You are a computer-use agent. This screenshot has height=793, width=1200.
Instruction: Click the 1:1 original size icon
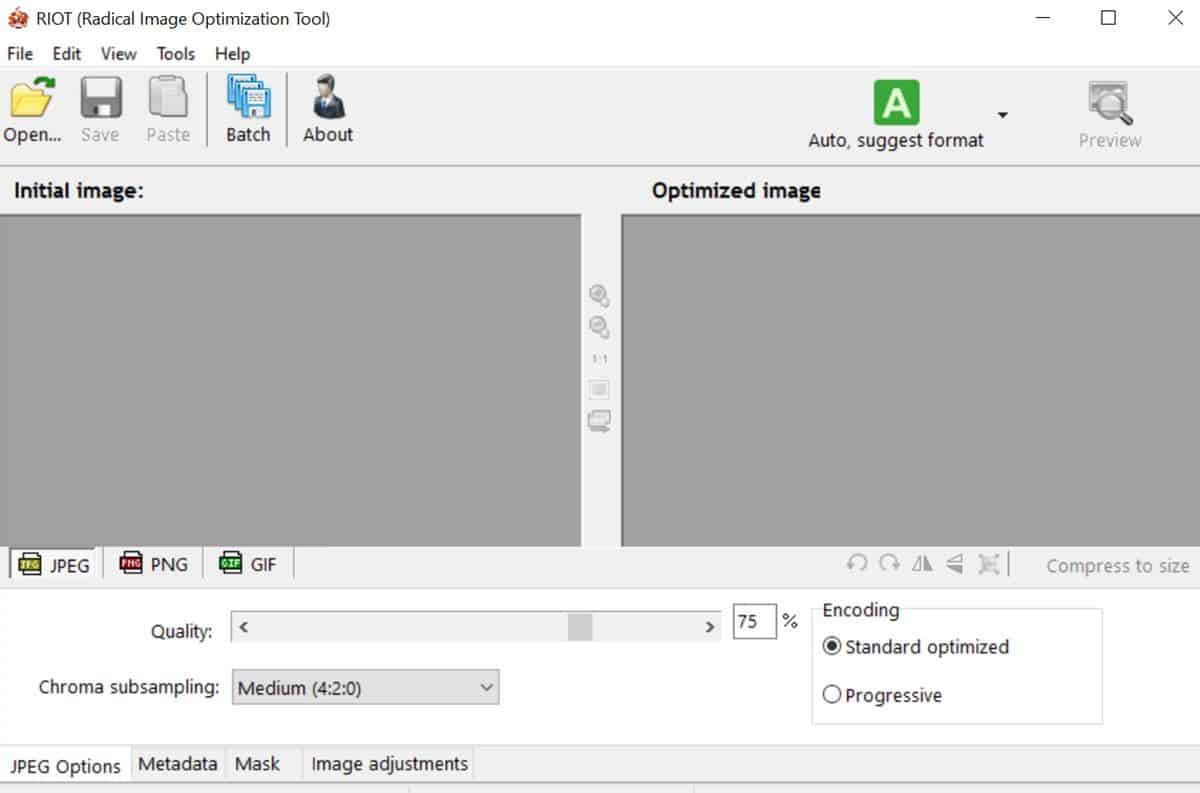[x=599, y=358]
